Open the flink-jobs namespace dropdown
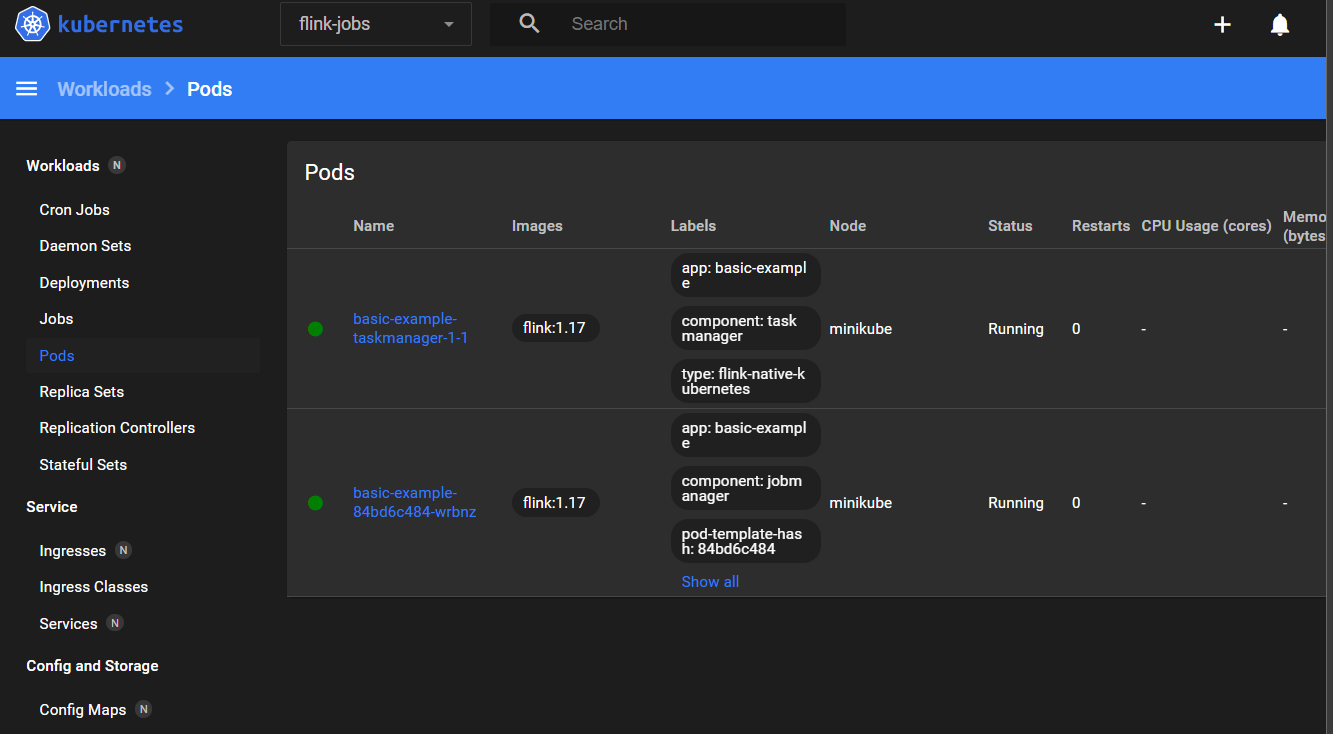Screen dimensions: 1333x734 click(x=376, y=24)
